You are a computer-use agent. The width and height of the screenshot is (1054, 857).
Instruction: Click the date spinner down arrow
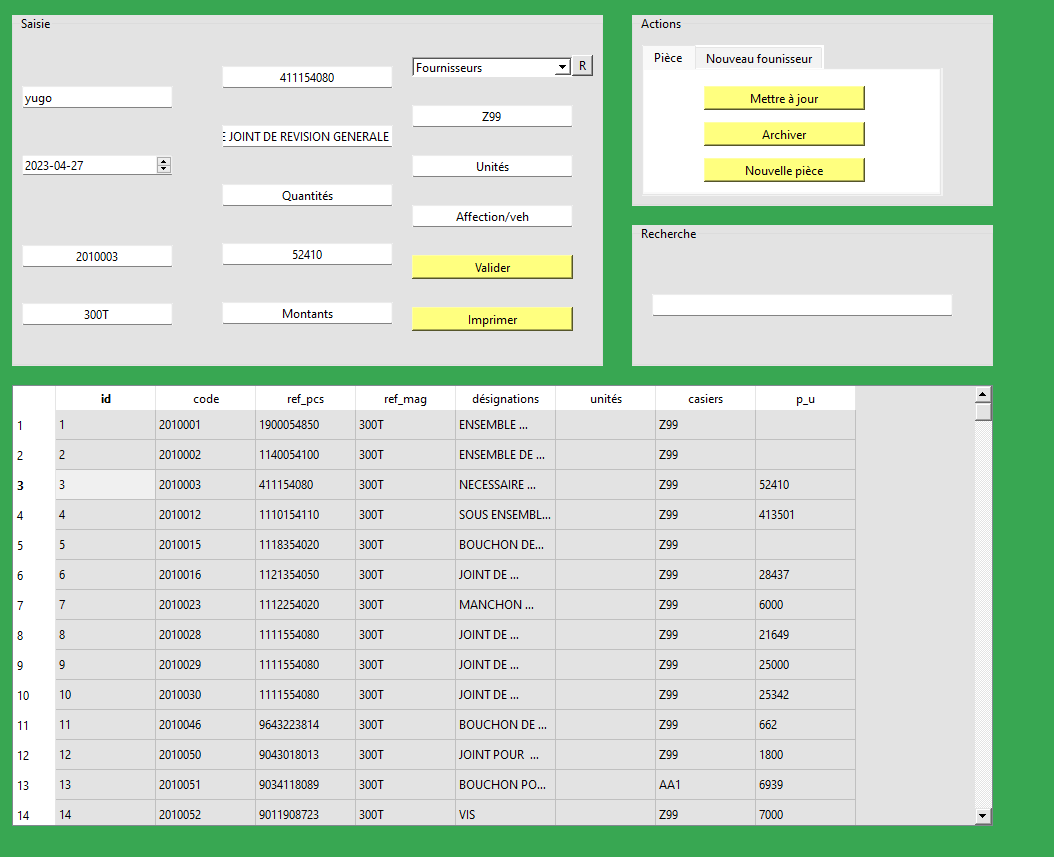click(x=163, y=169)
